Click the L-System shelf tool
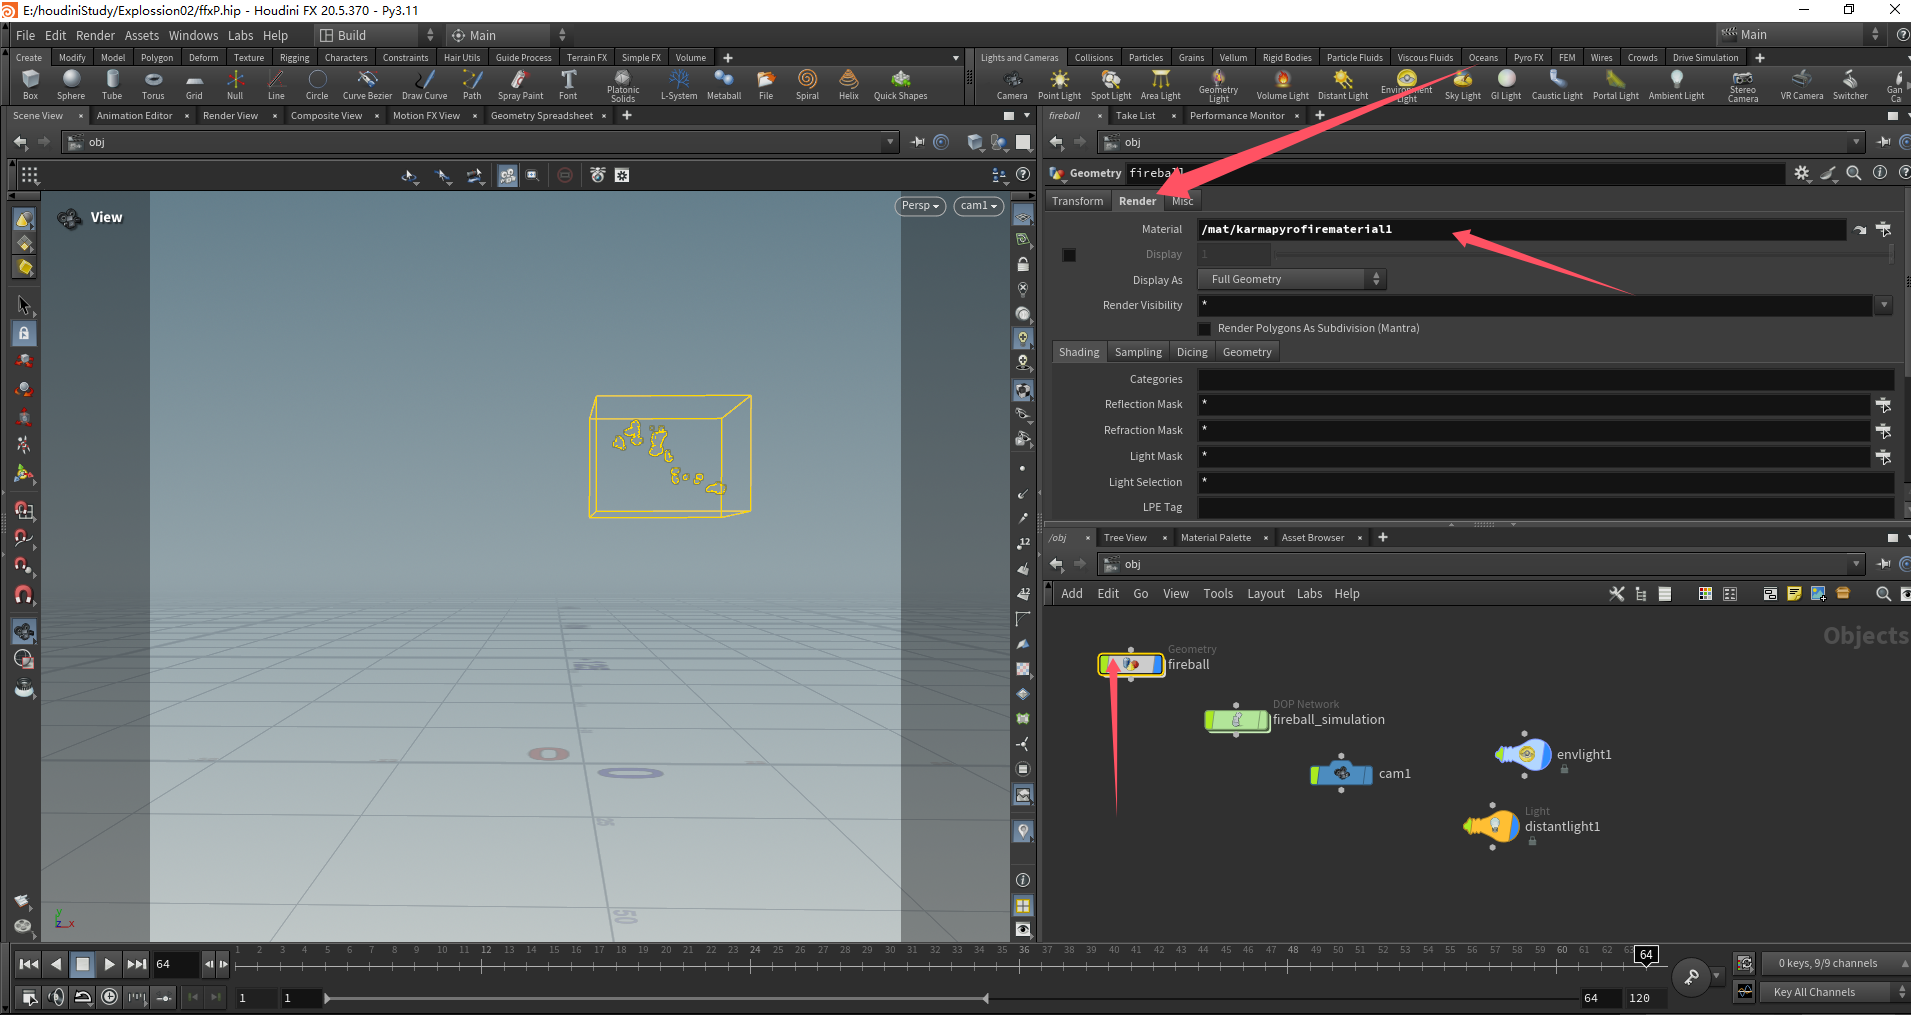 point(679,84)
